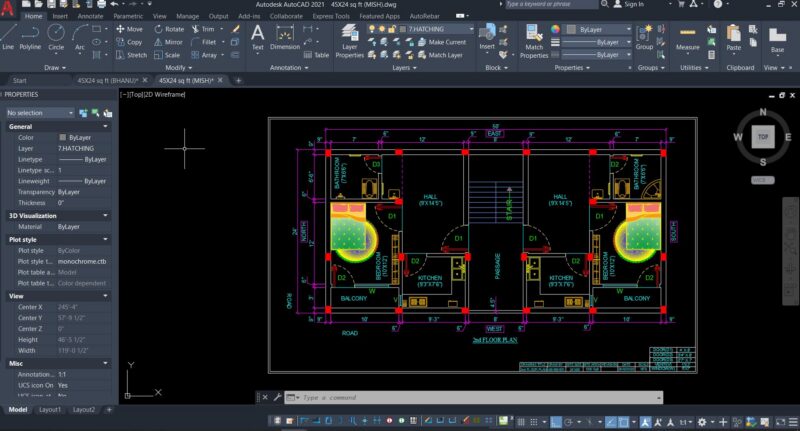Open the Text annotation tool
The height and width of the screenshot is (431, 800).
pyautogui.click(x=258, y=37)
